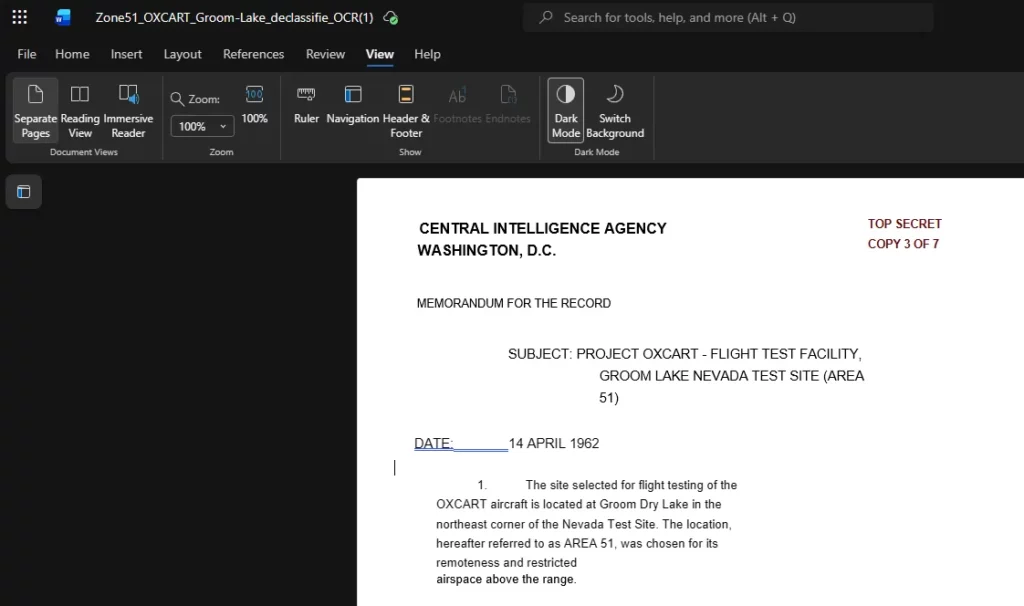Click paragraph line starting 'OXCART aircraft is located'
The height and width of the screenshot is (606, 1024).
pyautogui.click(x=579, y=504)
